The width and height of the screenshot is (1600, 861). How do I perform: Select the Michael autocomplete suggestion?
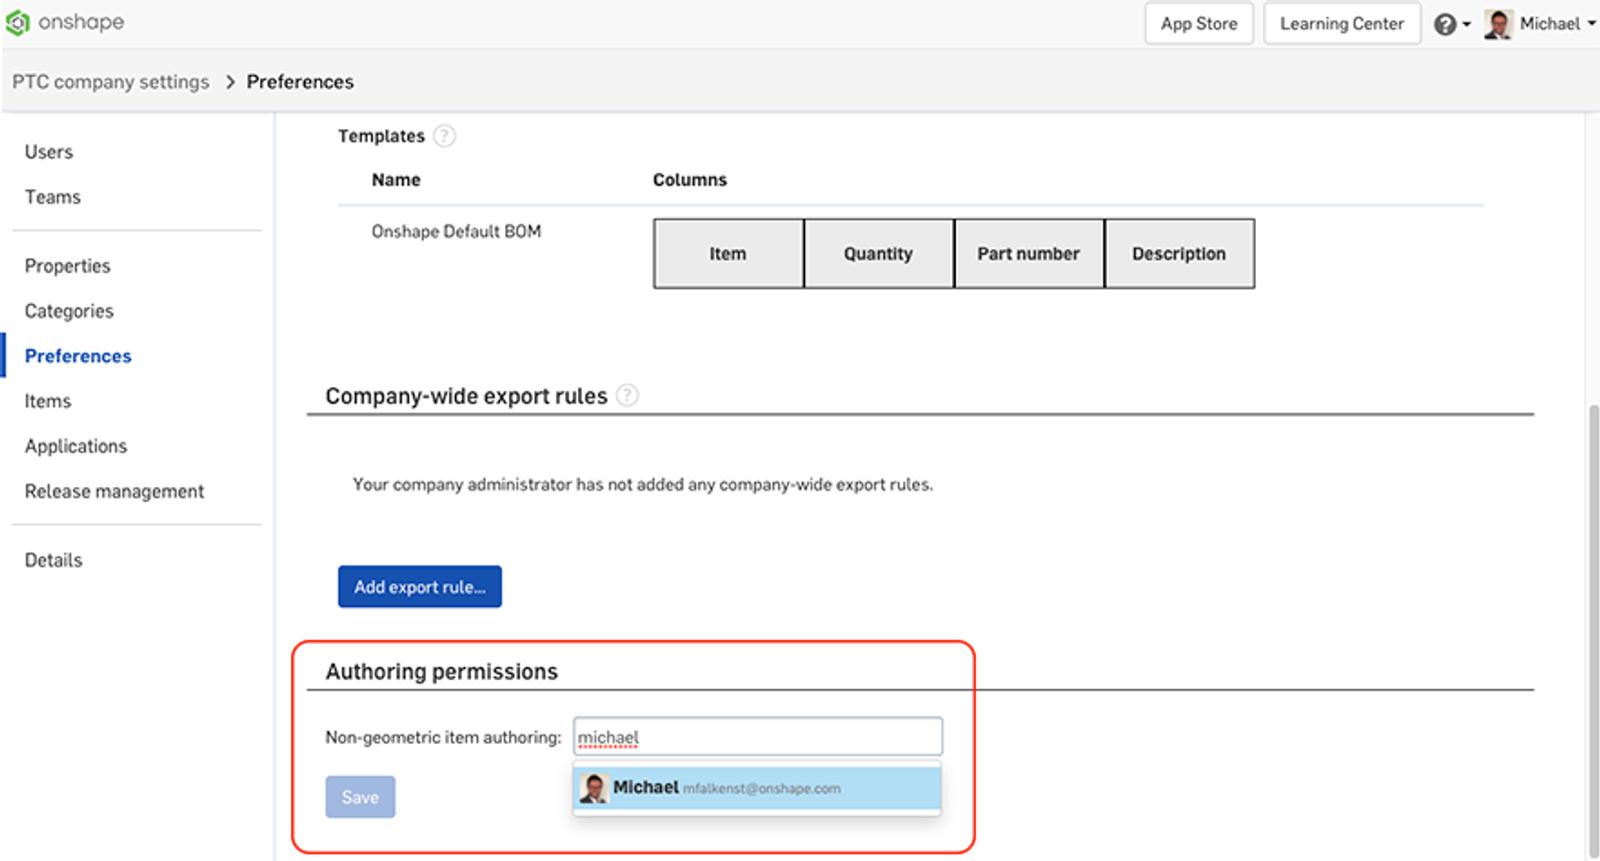click(757, 788)
